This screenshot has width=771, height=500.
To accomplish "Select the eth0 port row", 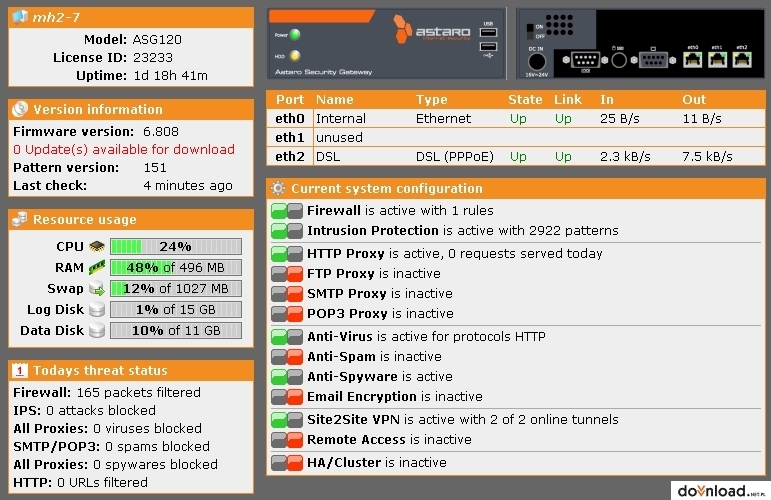I will point(516,118).
